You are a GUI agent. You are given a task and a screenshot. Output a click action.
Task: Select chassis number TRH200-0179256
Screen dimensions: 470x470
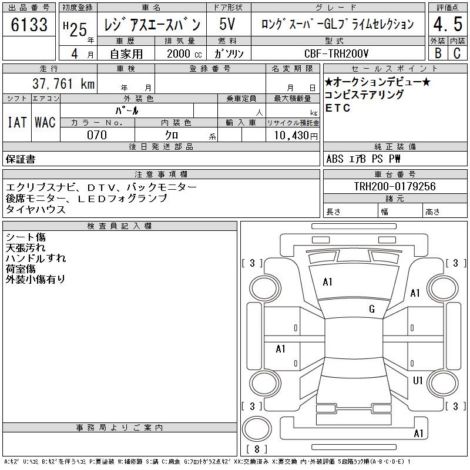(395, 186)
